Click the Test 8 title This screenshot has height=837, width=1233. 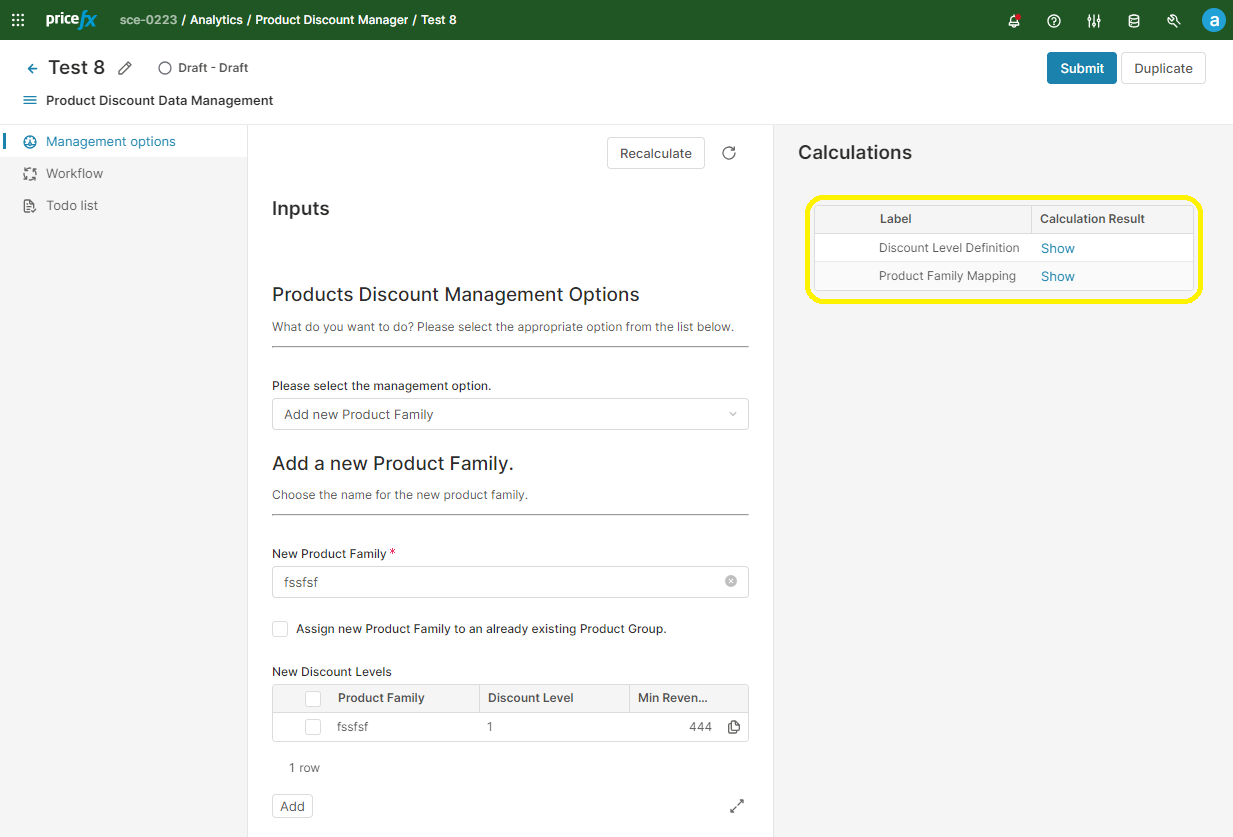tap(76, 68)
